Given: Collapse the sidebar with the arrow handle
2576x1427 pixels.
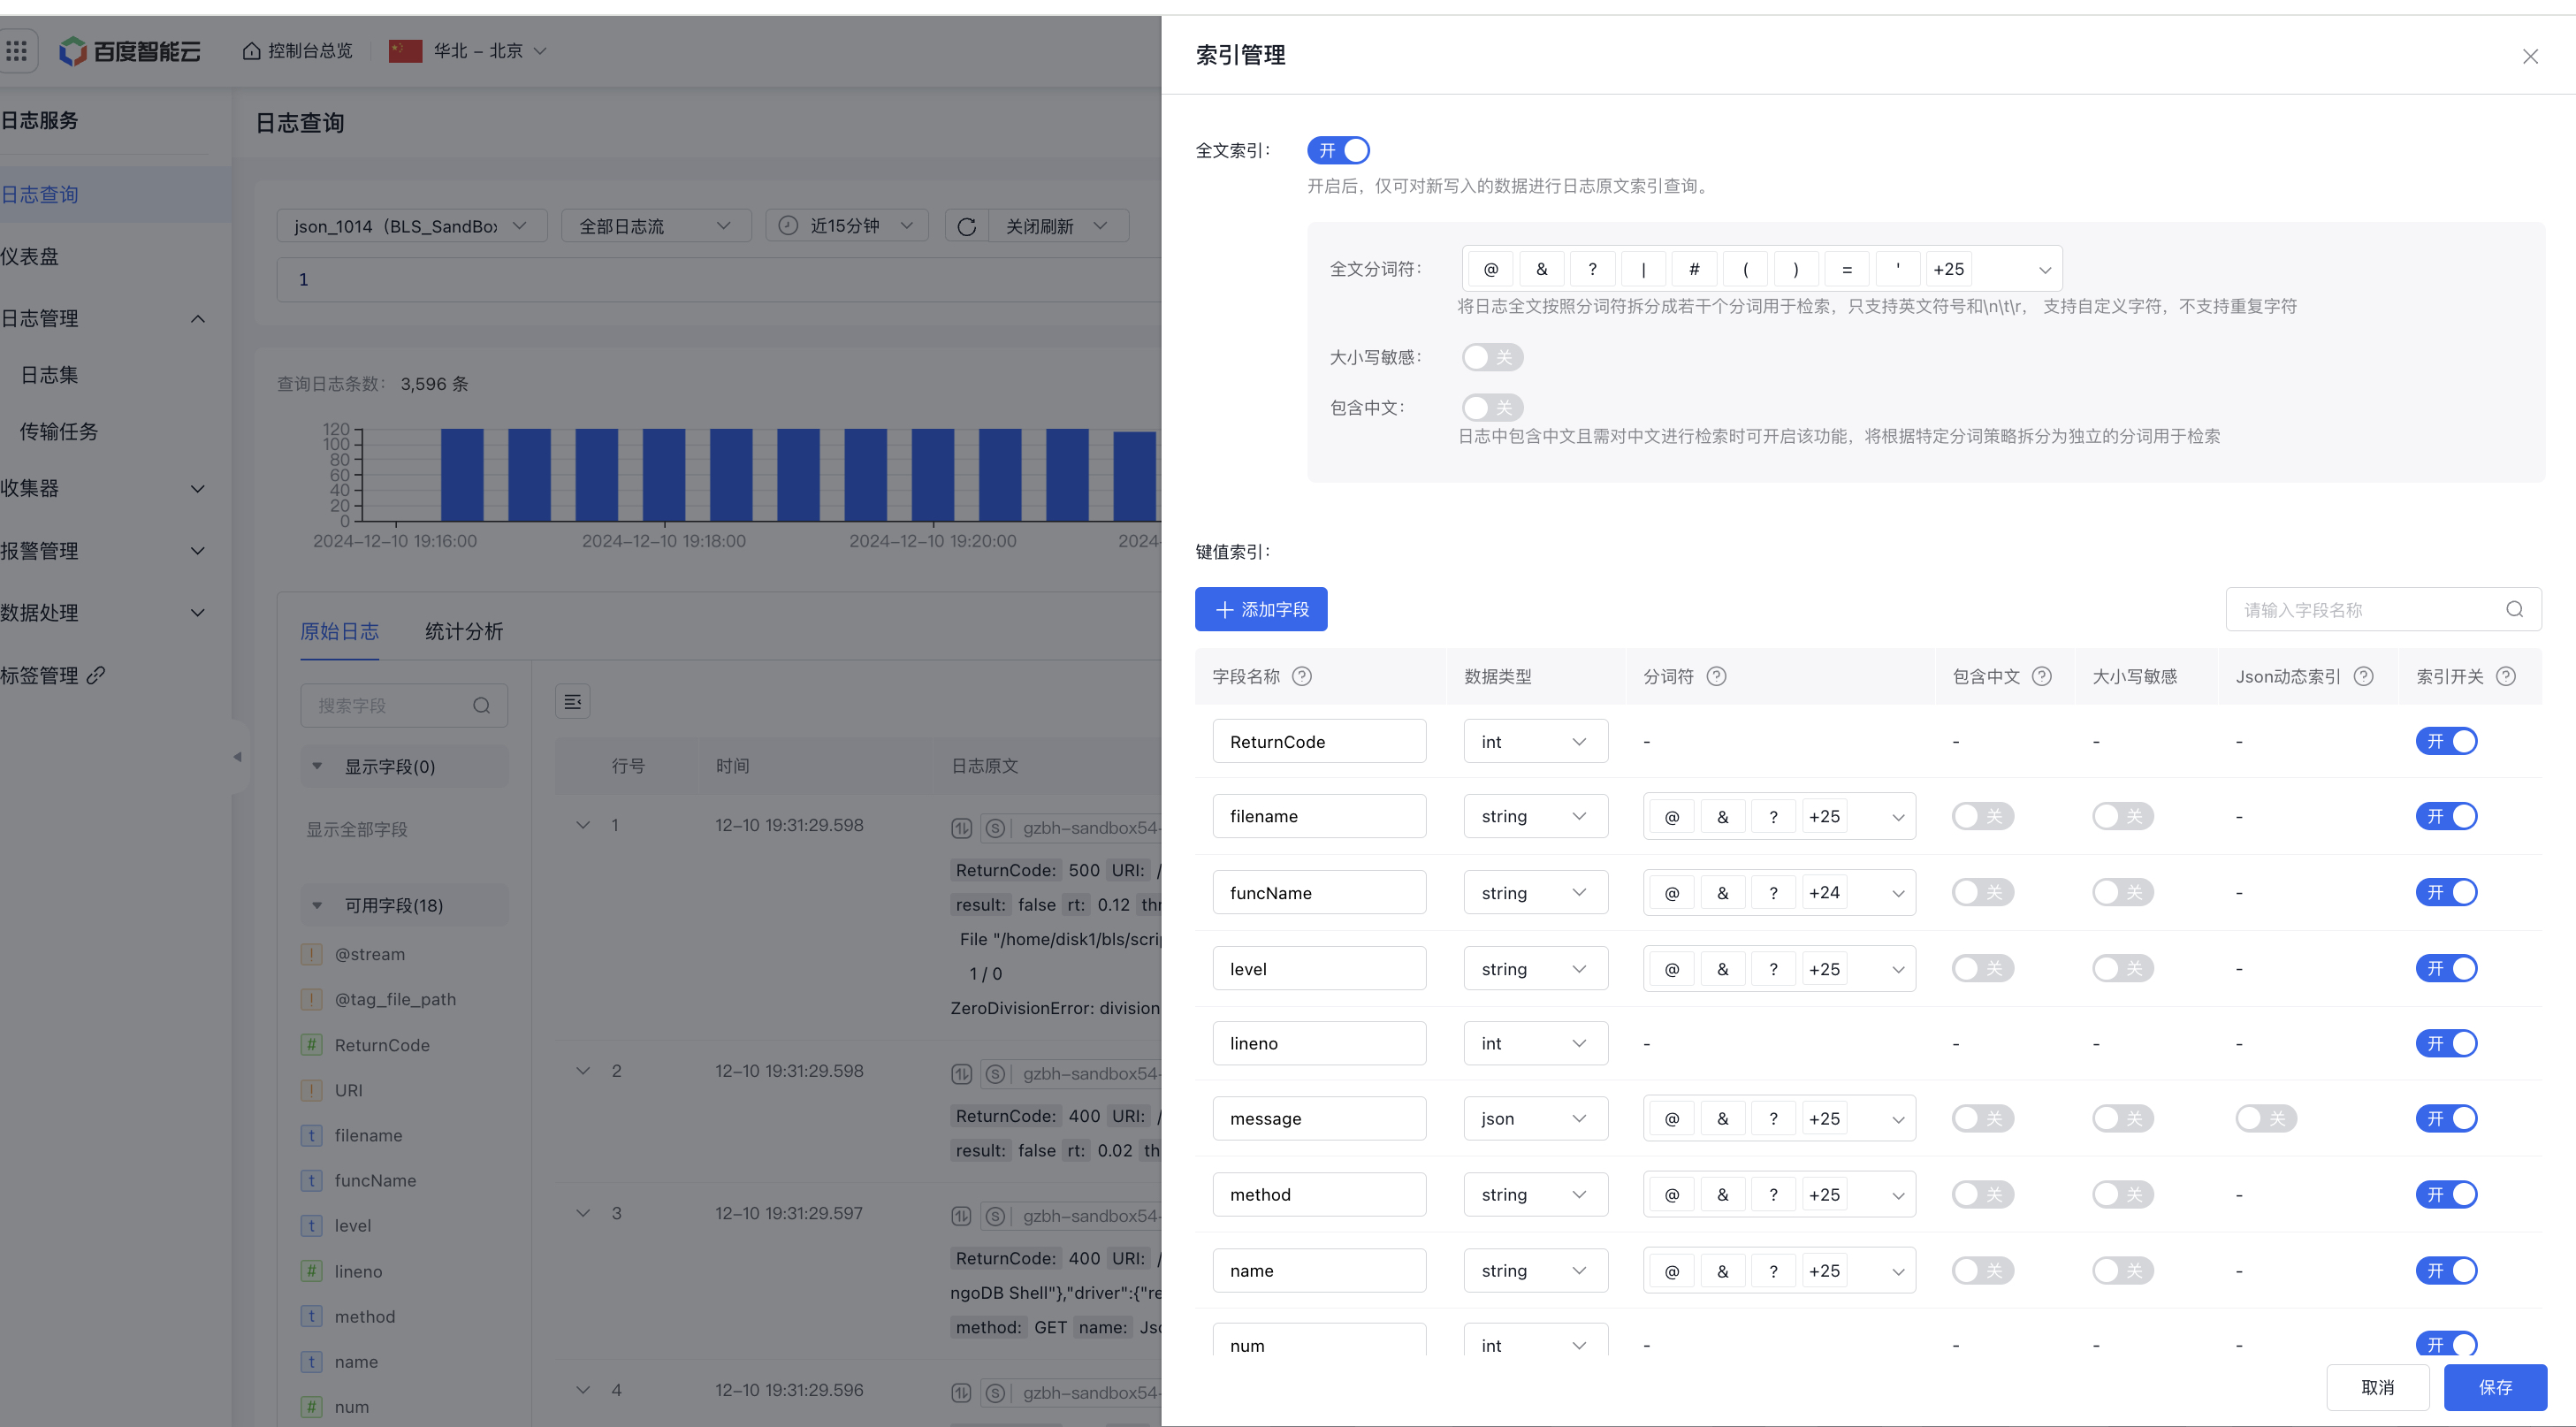Looking at the screenshot, I should (x=238, y=757).
